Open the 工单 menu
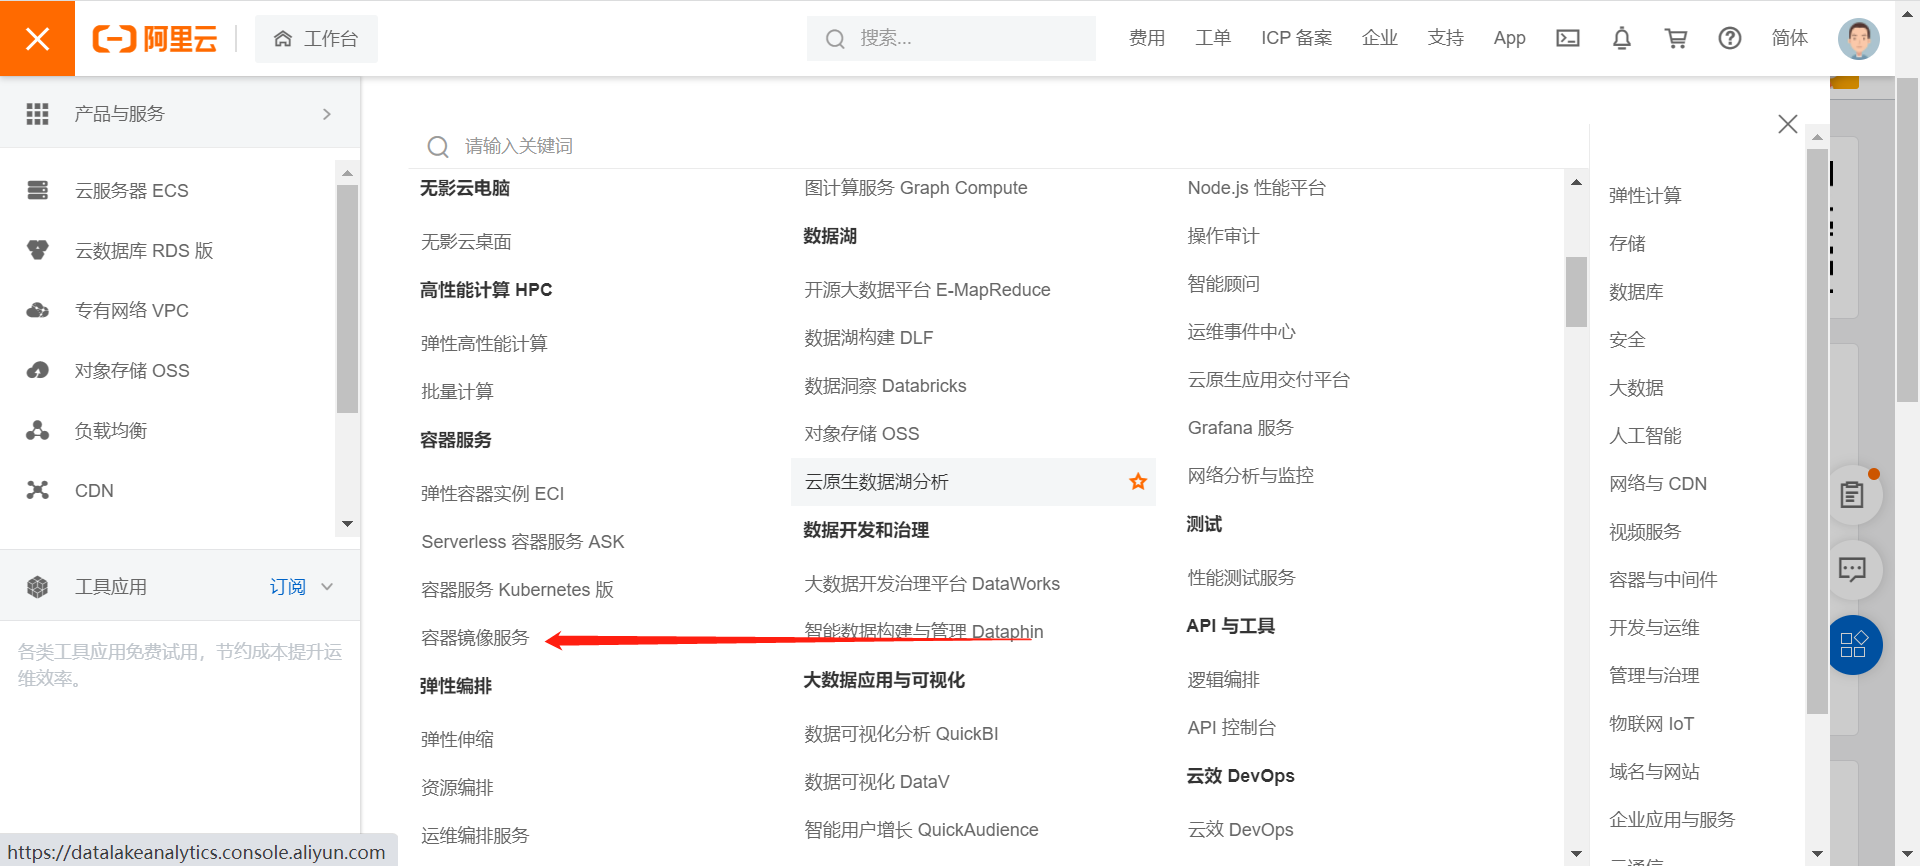Viewport: 1920px width, 866px height. tap(1213, 38)
